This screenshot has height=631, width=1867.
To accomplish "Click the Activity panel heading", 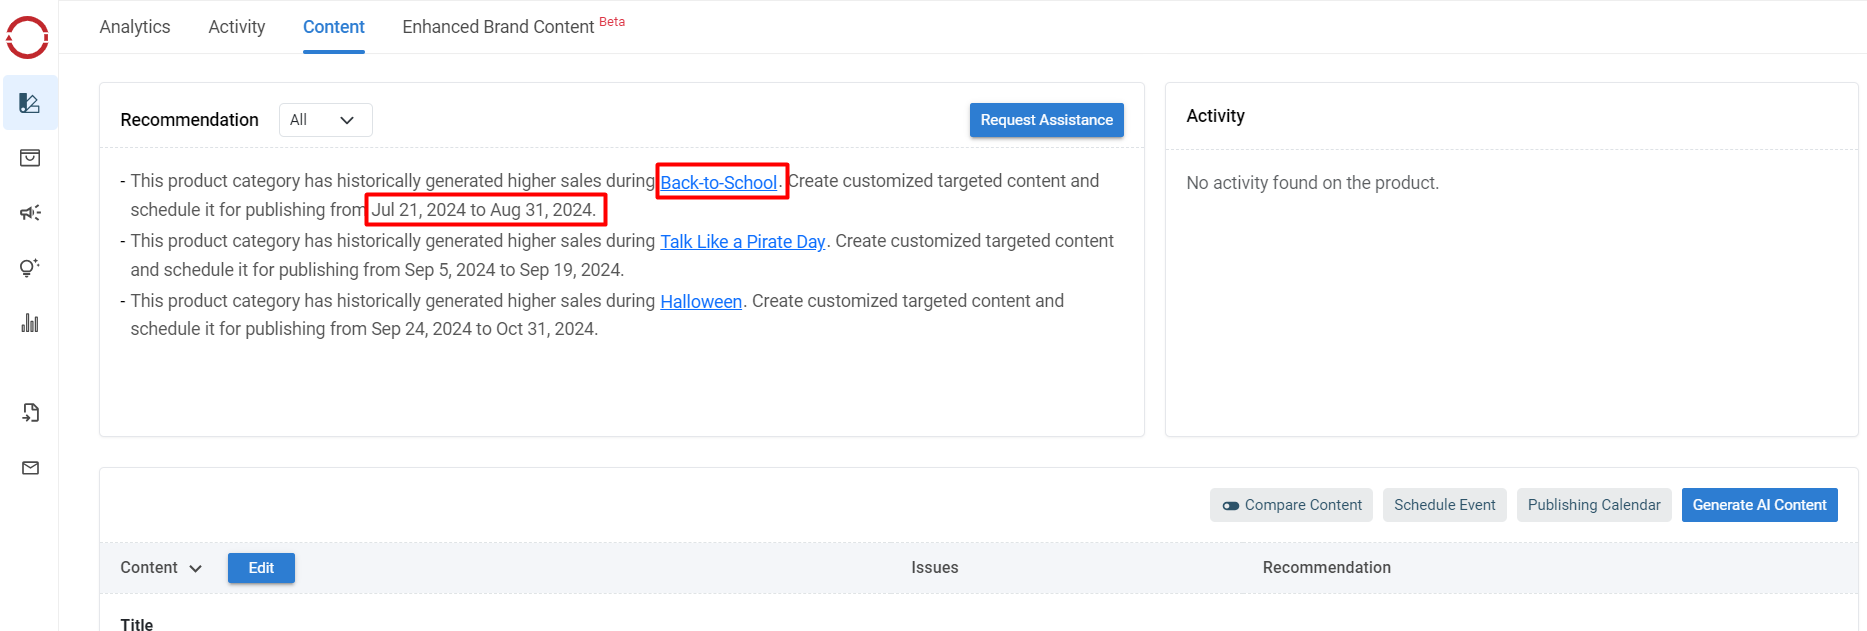I will pos(1215,116).
